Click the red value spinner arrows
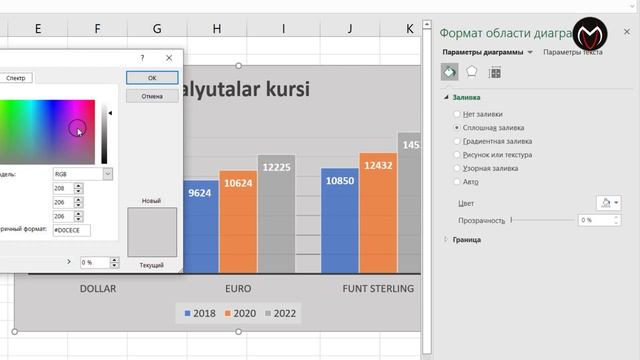The height and width of the screenshot is (360, 640). point(78,189)
